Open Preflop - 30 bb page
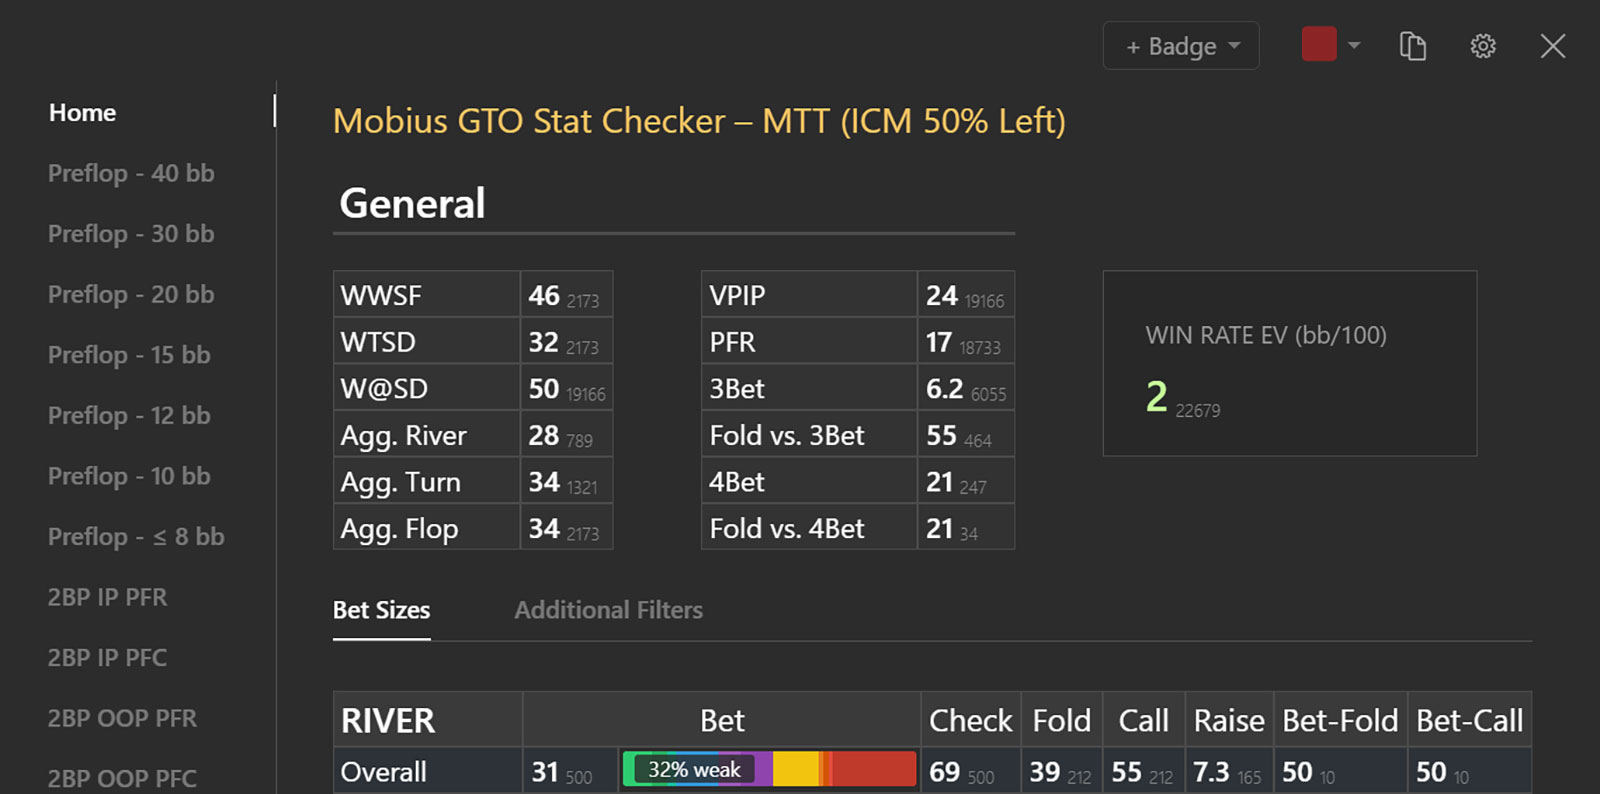Image resolution: width=1600 pixels, height=794 pixels. coord(131,234)
